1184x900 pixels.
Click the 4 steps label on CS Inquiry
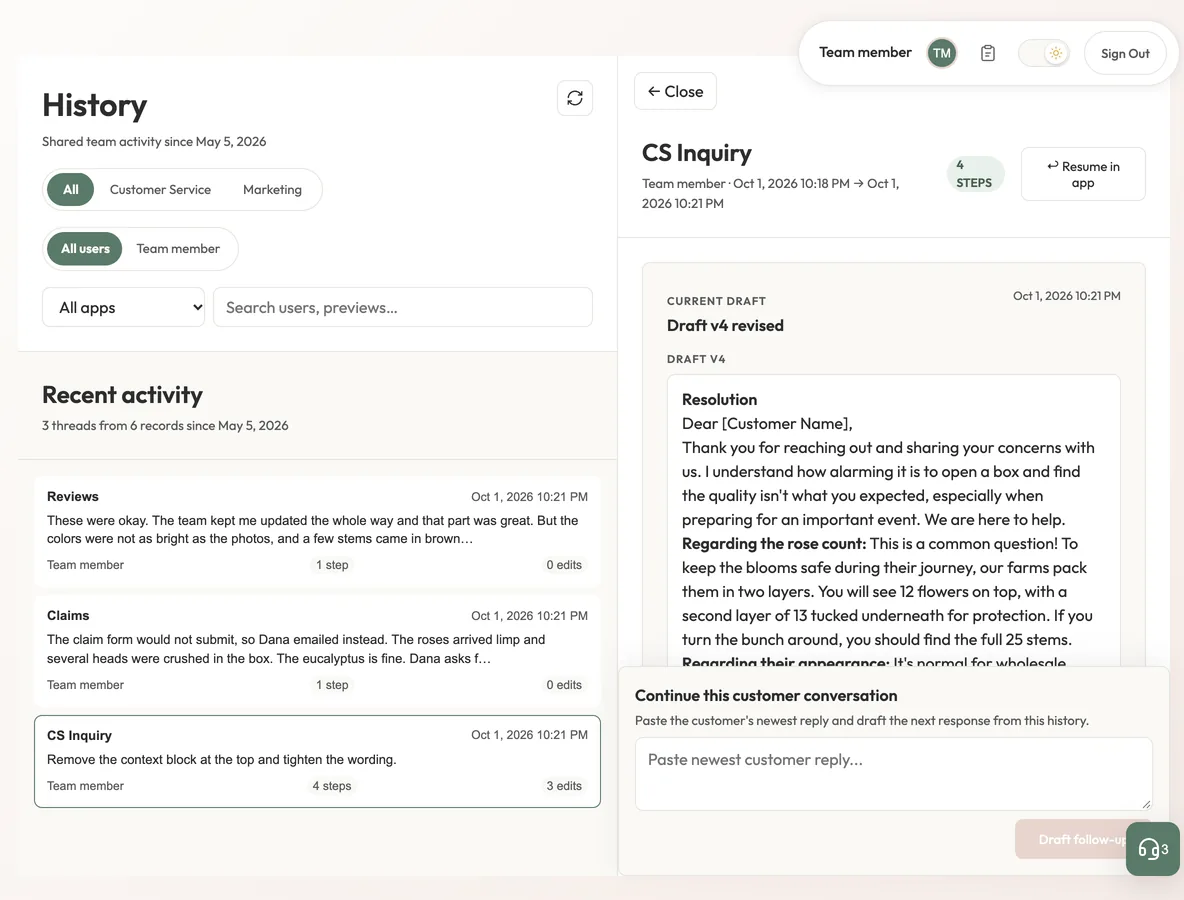click(x=332, y=786)
